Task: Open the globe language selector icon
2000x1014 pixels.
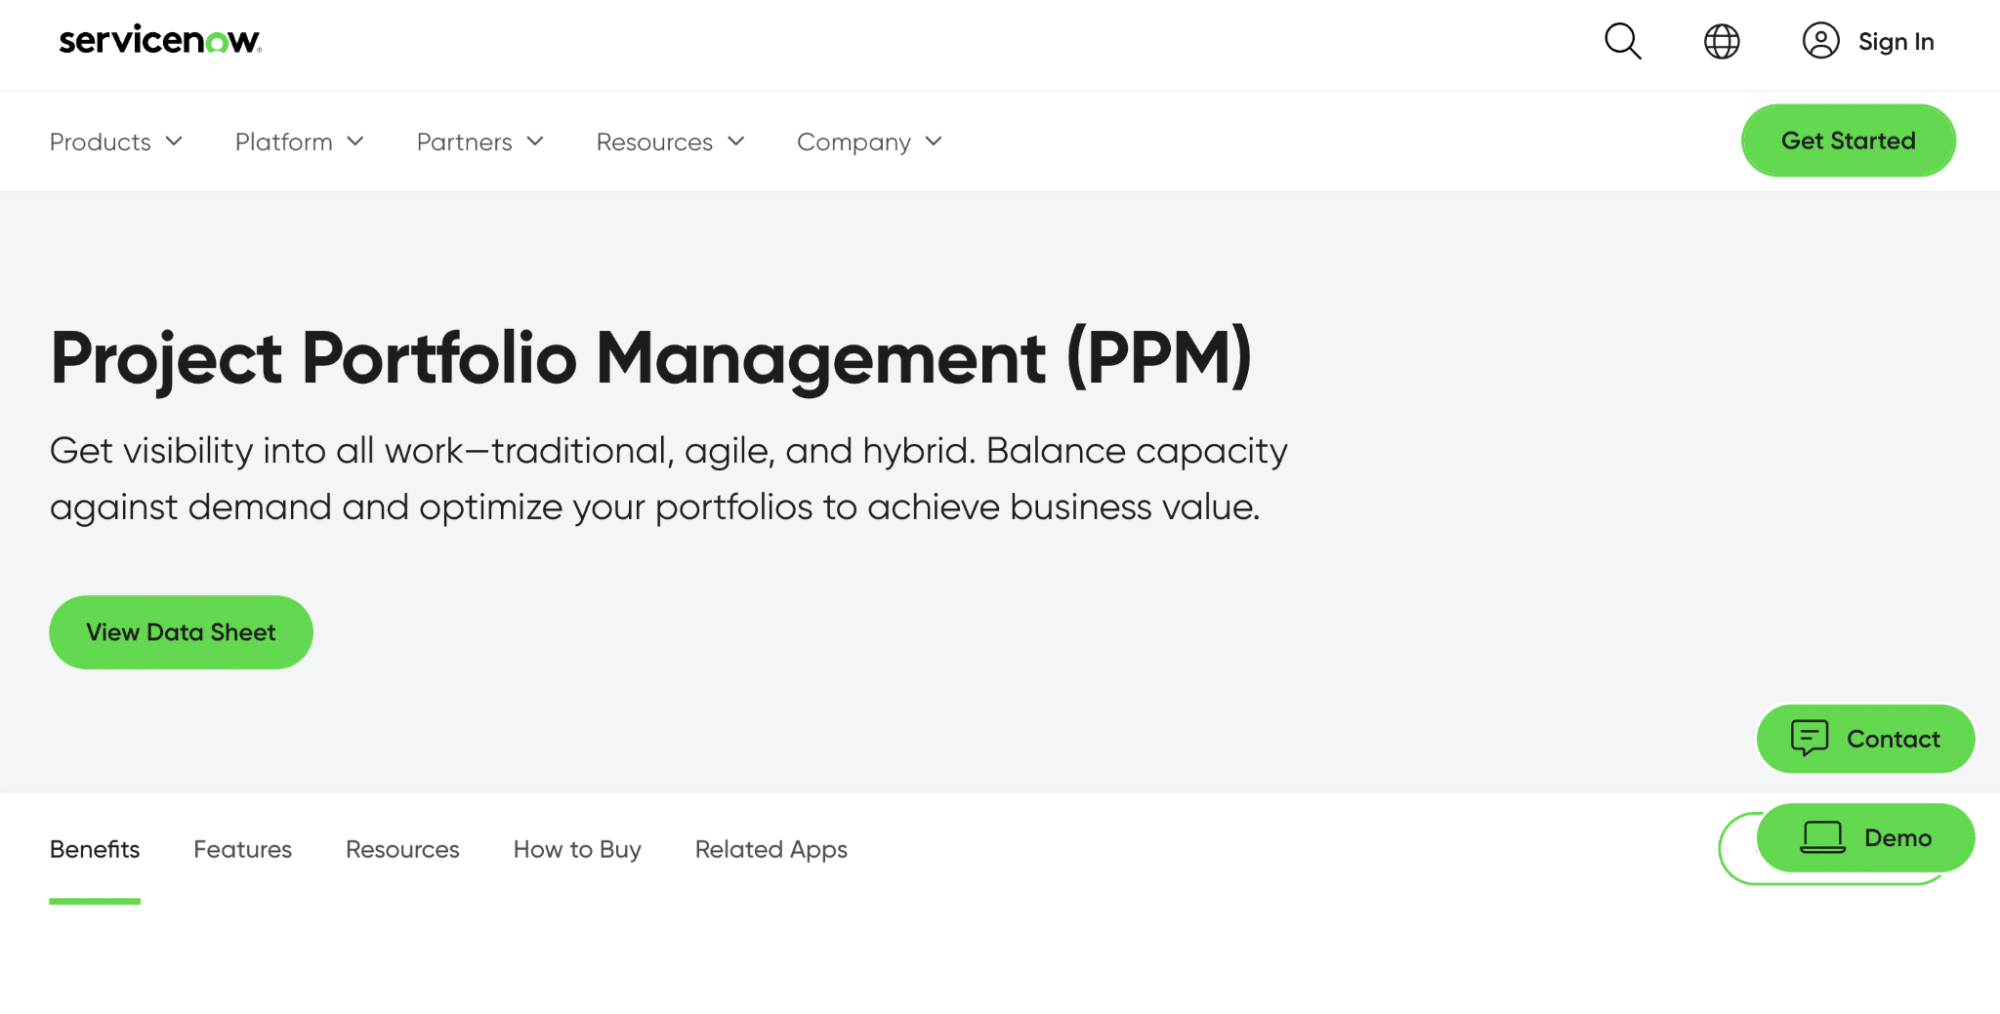Action: [x=1721, y=41]
